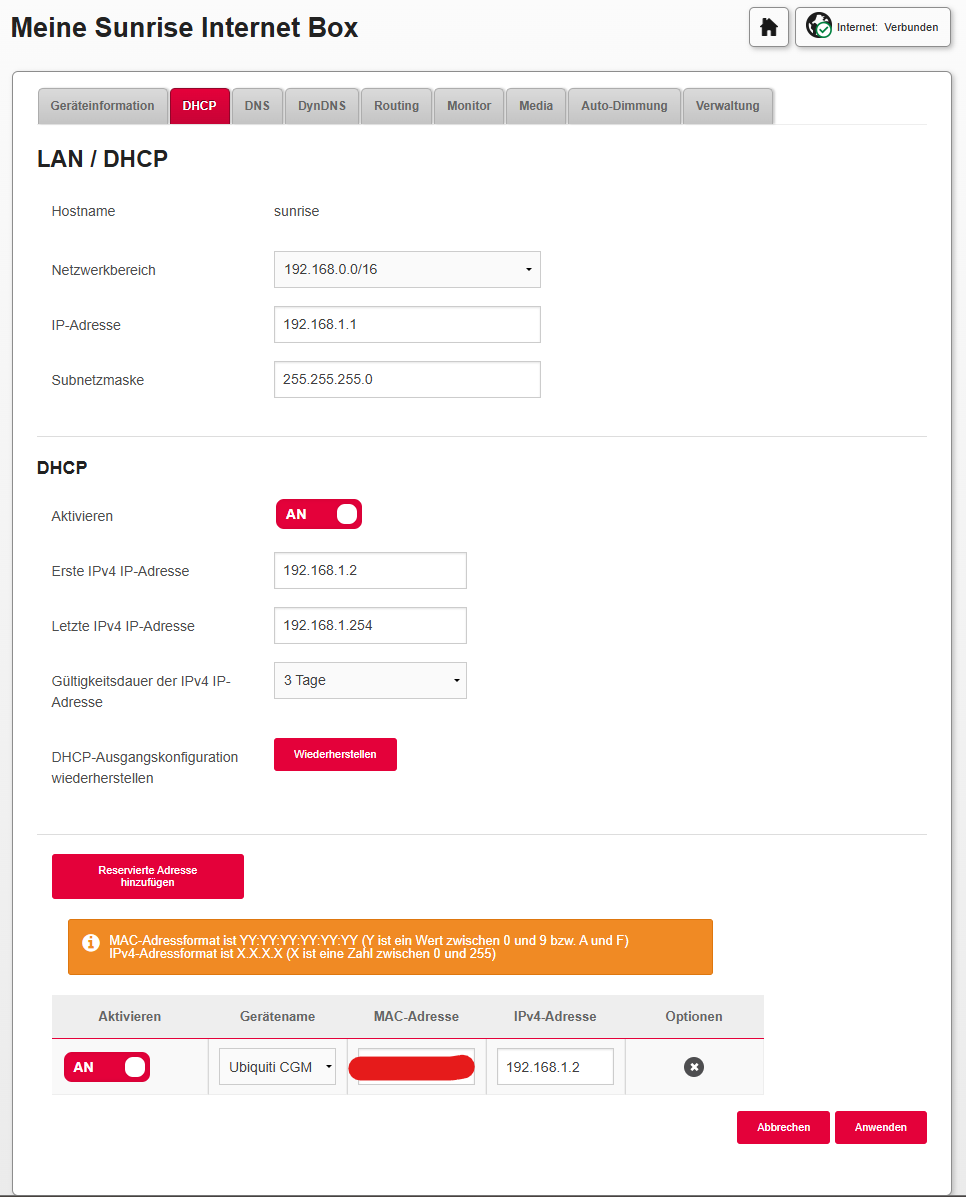Click the Internet connection status globe icon

click(x=819, y=27)
